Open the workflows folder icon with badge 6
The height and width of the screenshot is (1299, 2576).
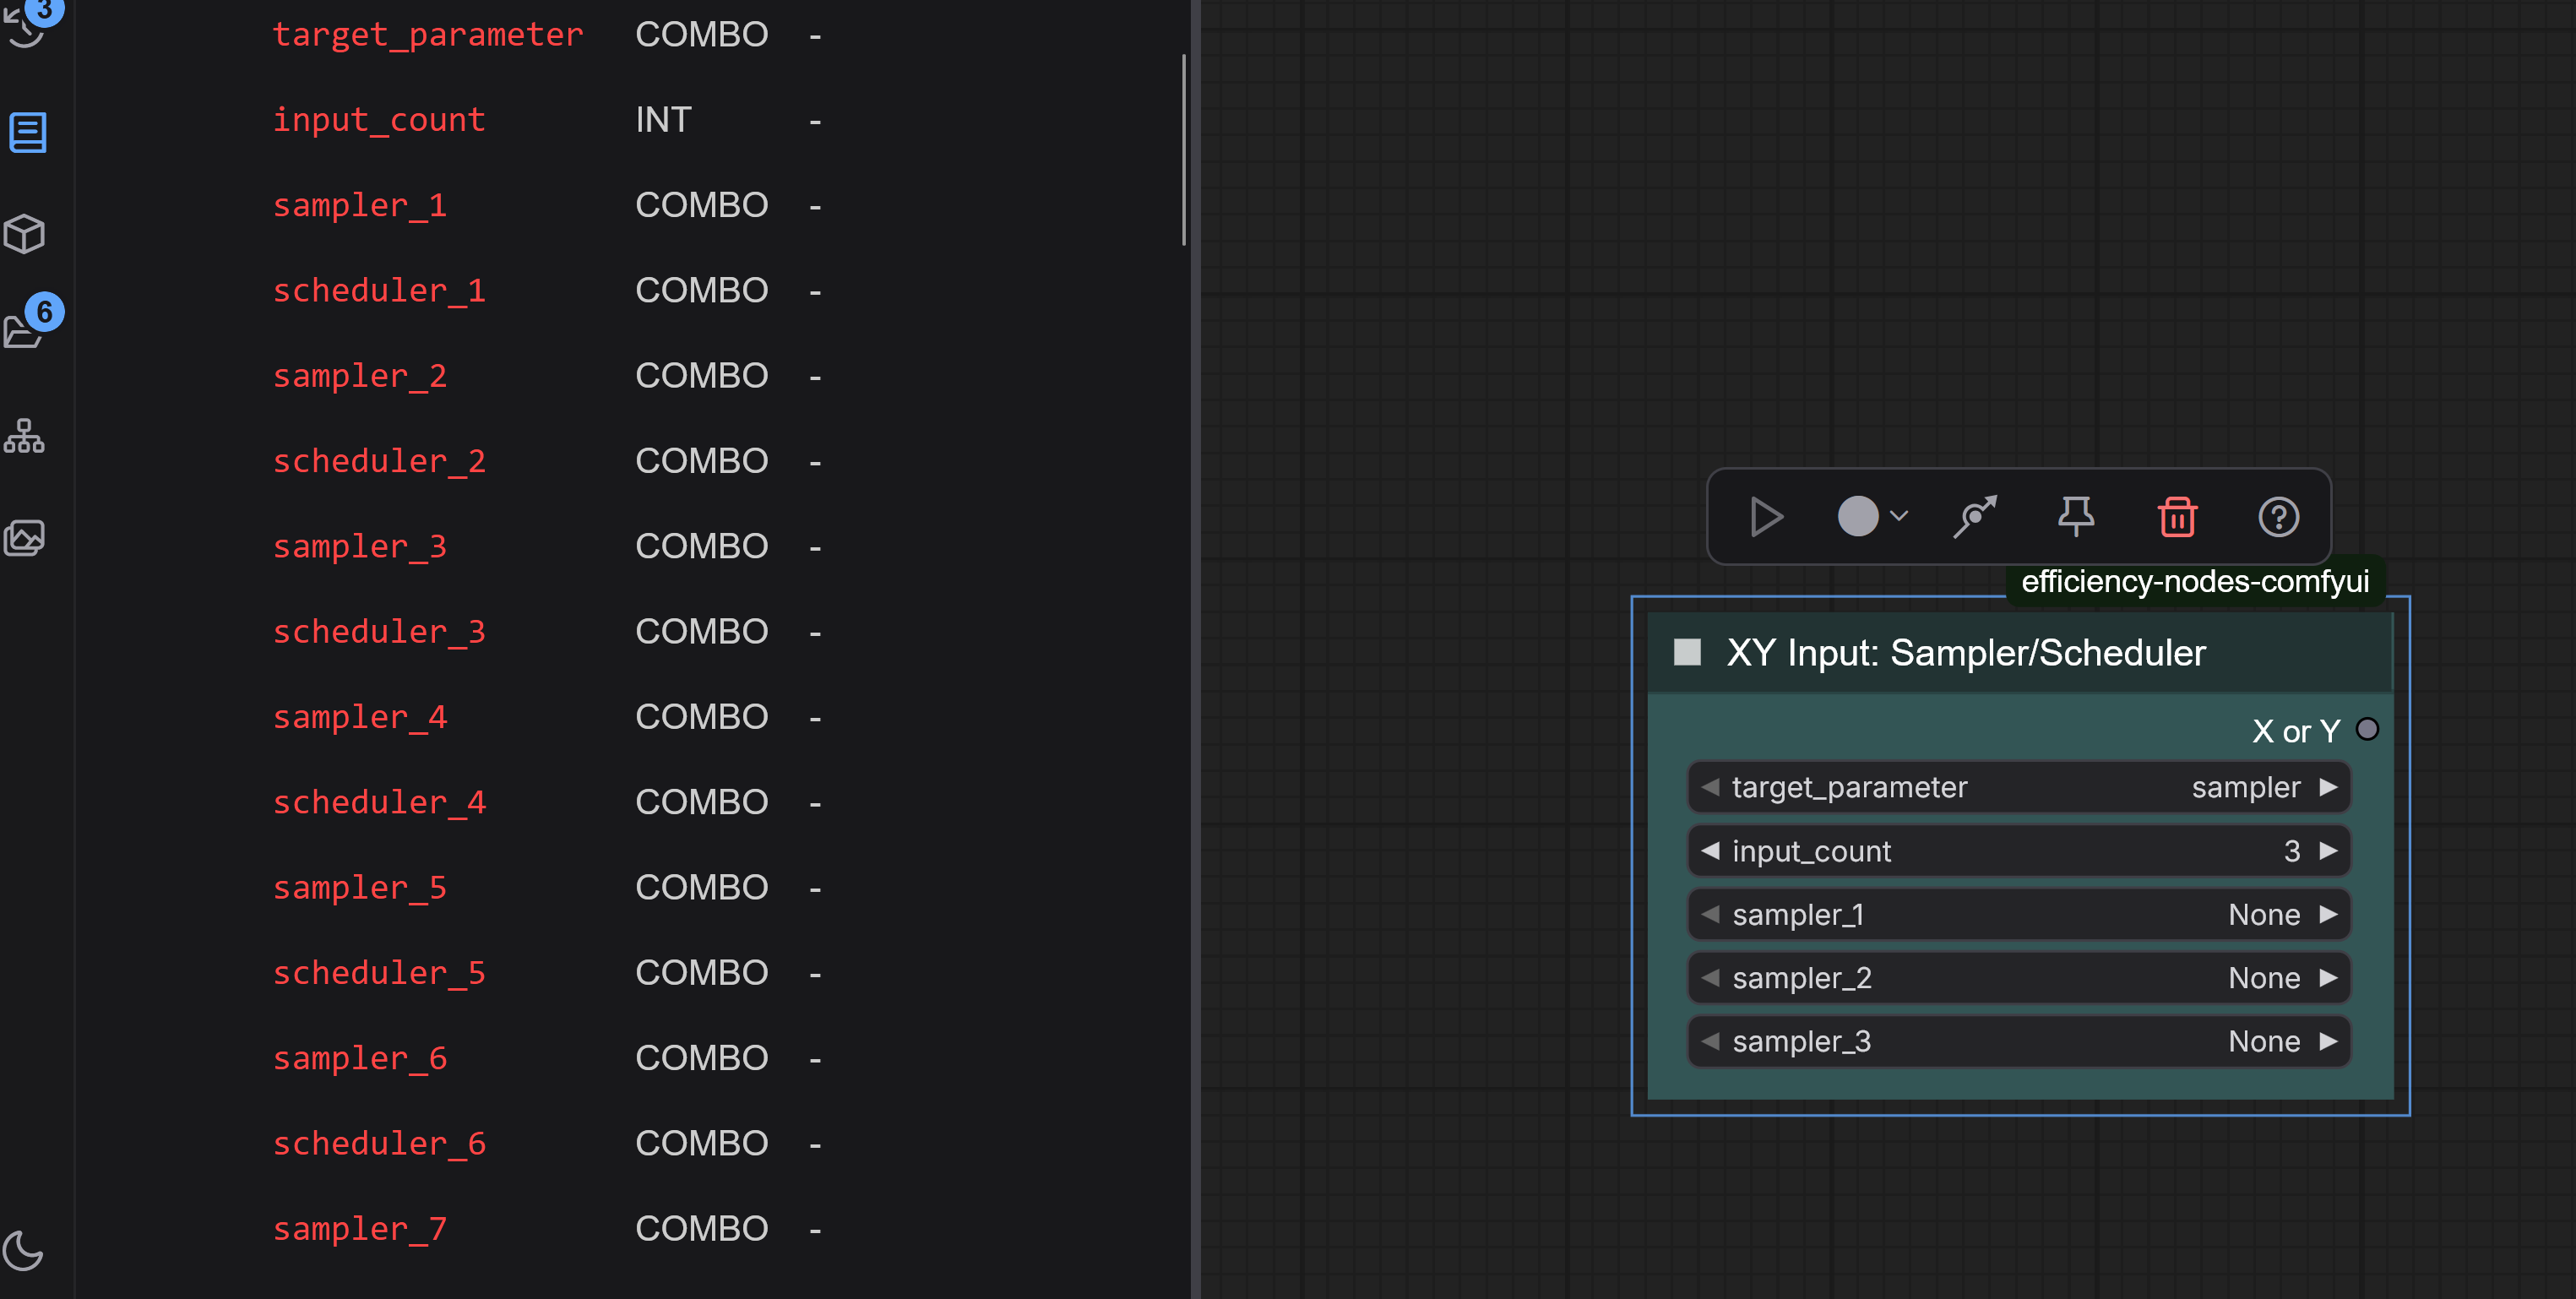point(25,330)
